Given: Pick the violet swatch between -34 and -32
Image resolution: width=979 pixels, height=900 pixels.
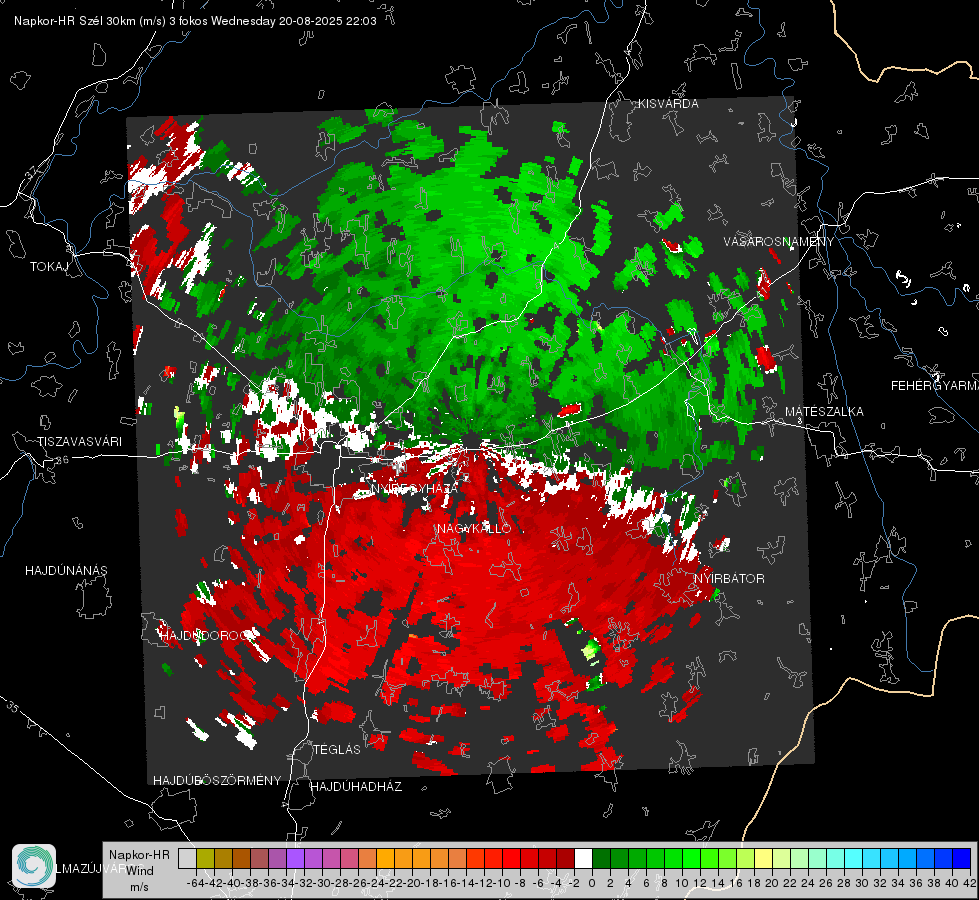Looking at the screenshot, I should coord(295,859).
